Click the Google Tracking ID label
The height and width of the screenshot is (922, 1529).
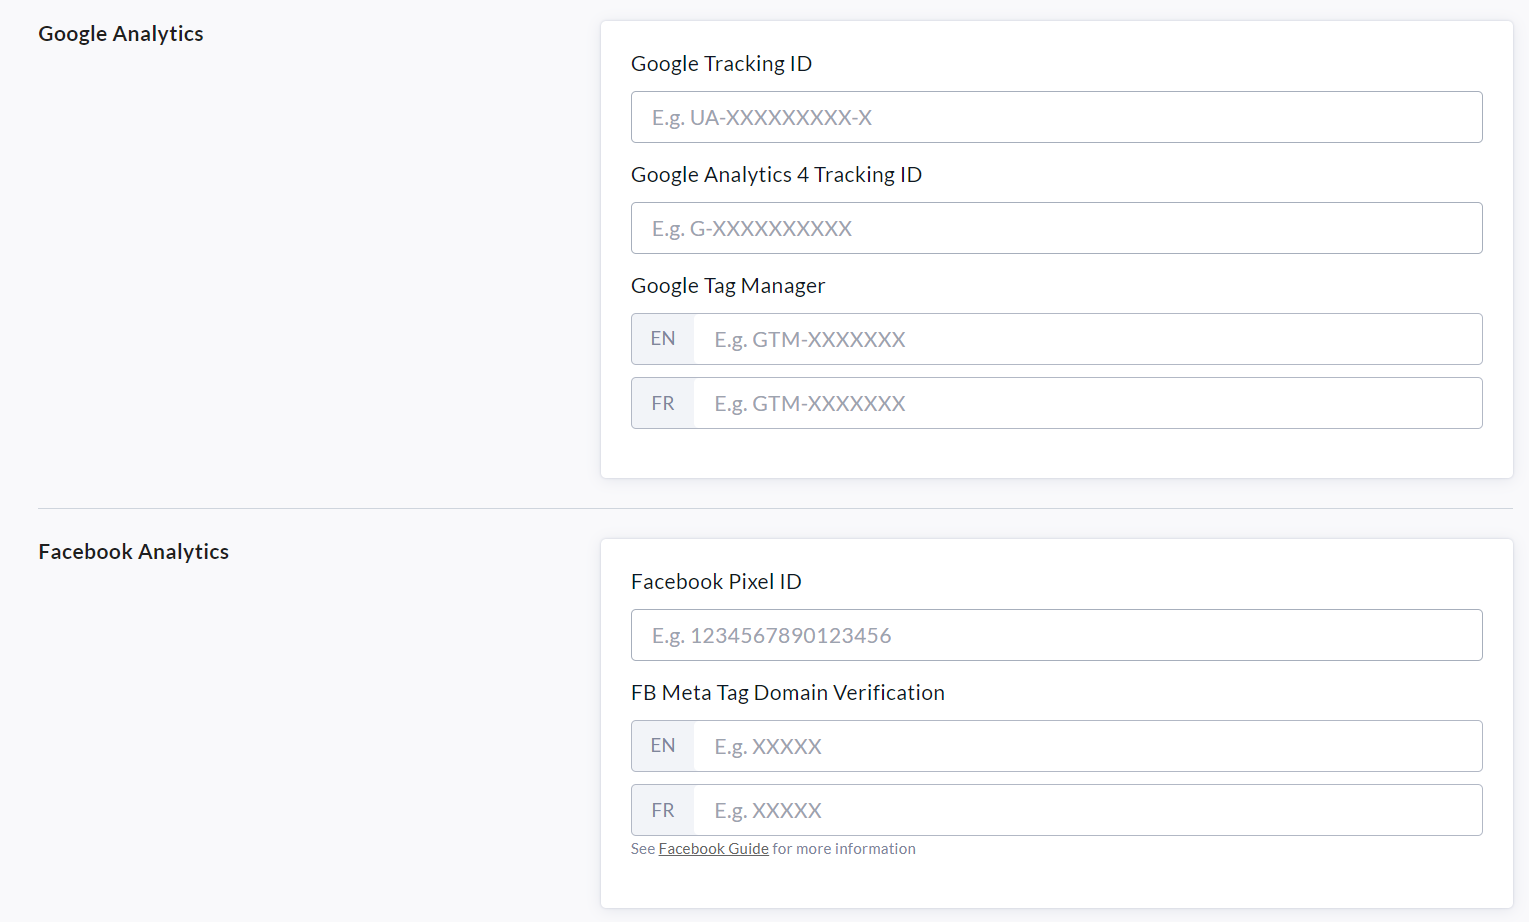pyautogui.click(x=721, y=64)
